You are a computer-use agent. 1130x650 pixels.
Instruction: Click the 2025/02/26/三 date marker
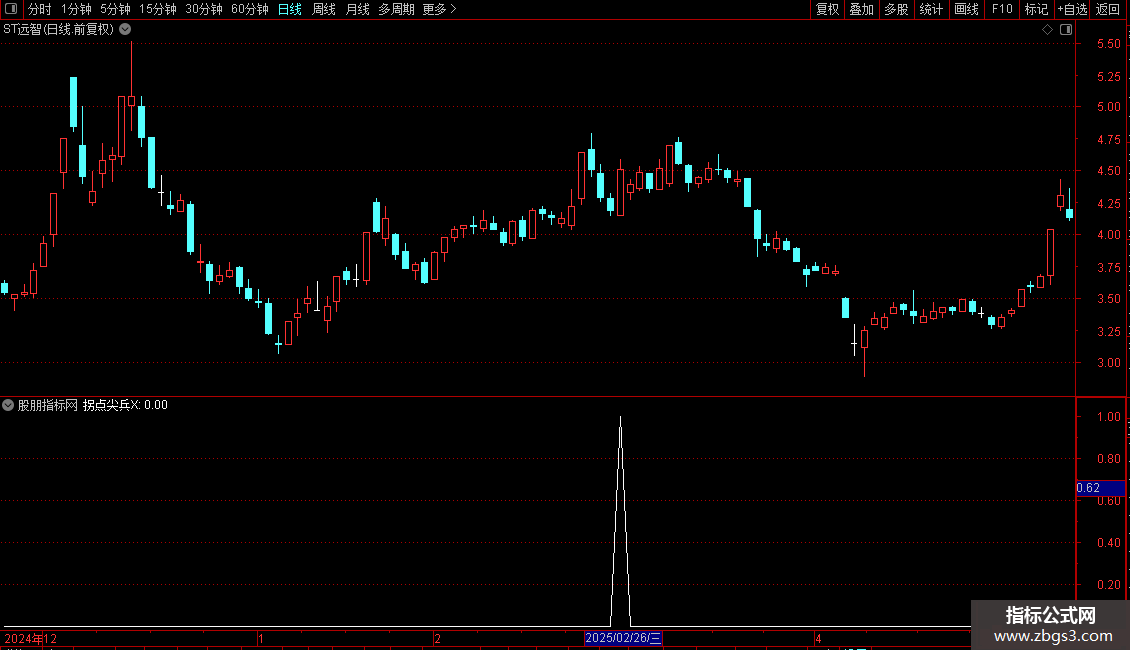[x=623, y=638]
